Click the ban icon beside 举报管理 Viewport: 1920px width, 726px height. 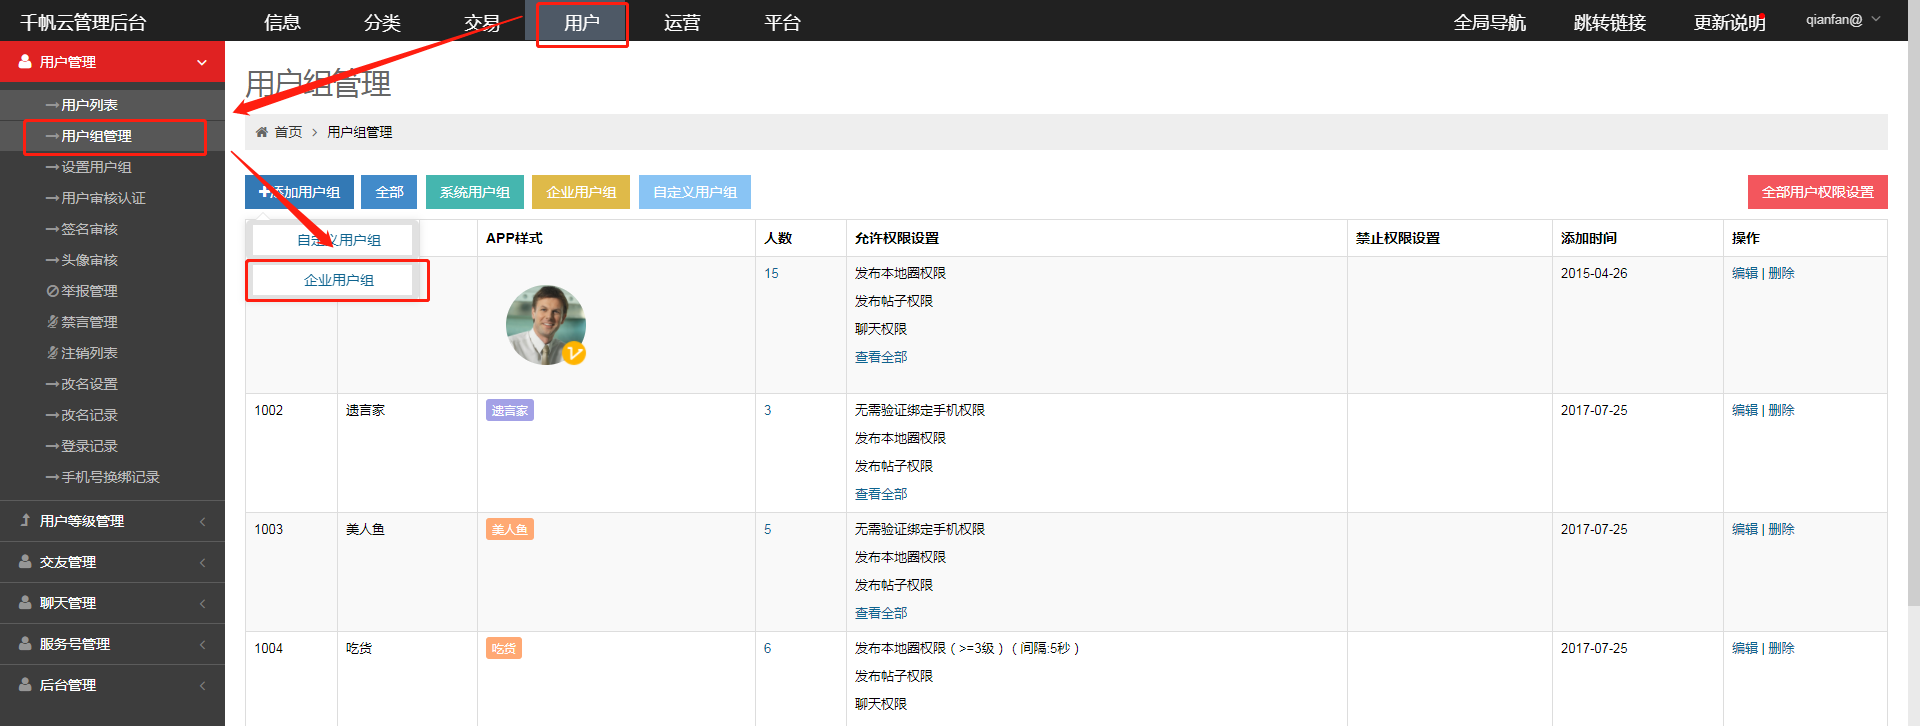pyautogui.click(x=53, y=291)
